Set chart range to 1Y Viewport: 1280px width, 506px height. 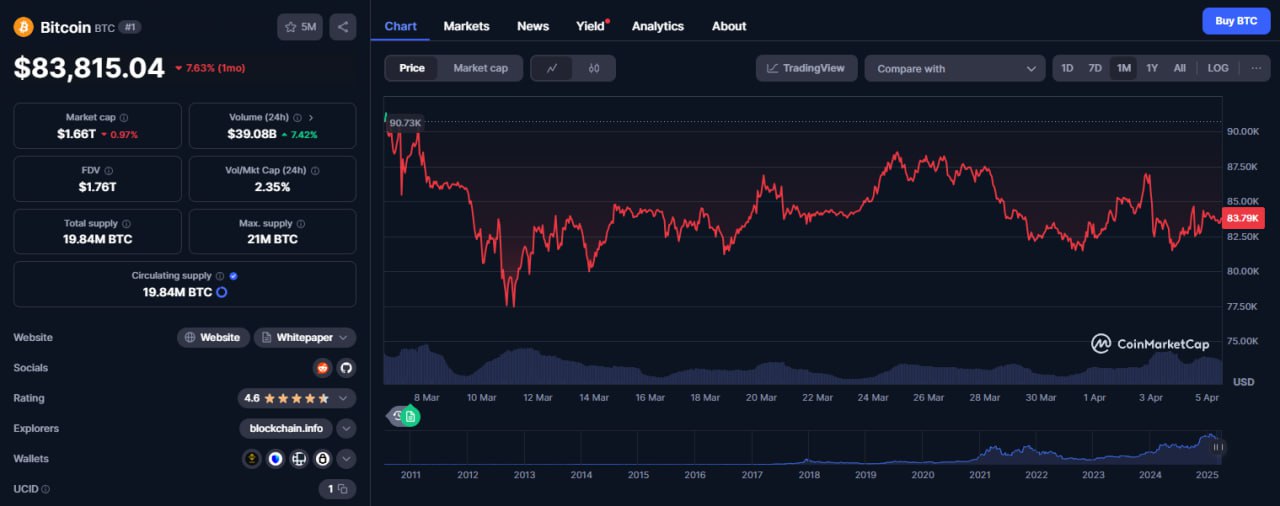pyautogui.click(x=1152, y=68)
